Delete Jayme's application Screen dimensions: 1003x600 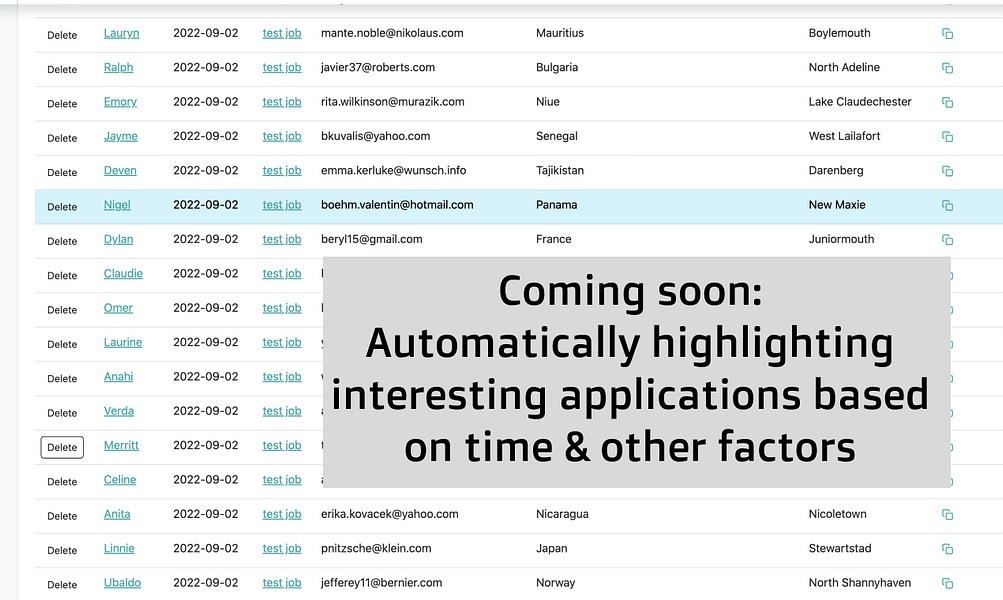pos(62,138)
